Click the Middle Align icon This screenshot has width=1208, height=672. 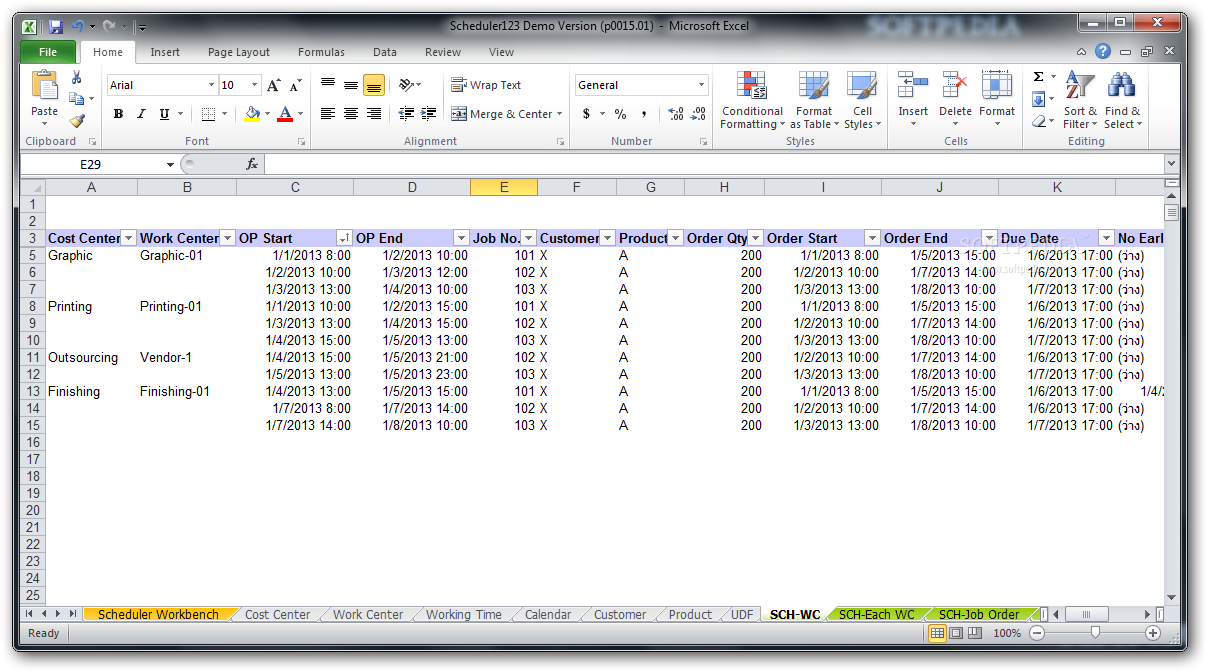tap(351, 85)
